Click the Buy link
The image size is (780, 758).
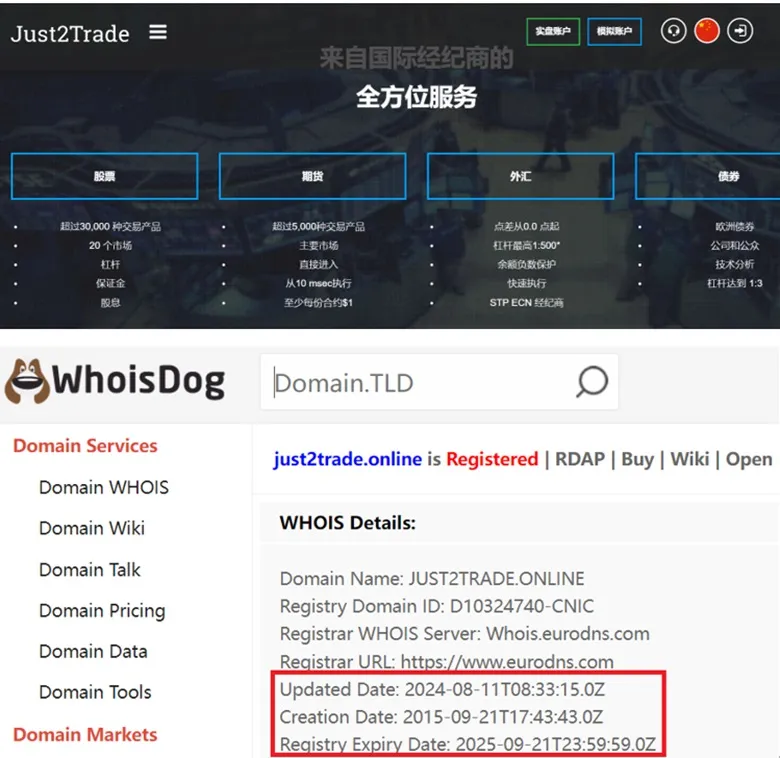(638, 459)
